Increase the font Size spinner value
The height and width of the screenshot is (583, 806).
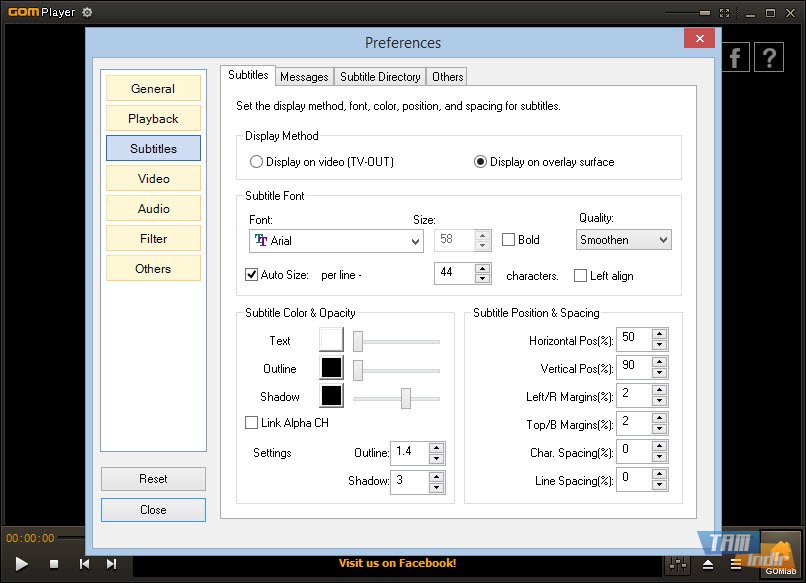(482, 235)
